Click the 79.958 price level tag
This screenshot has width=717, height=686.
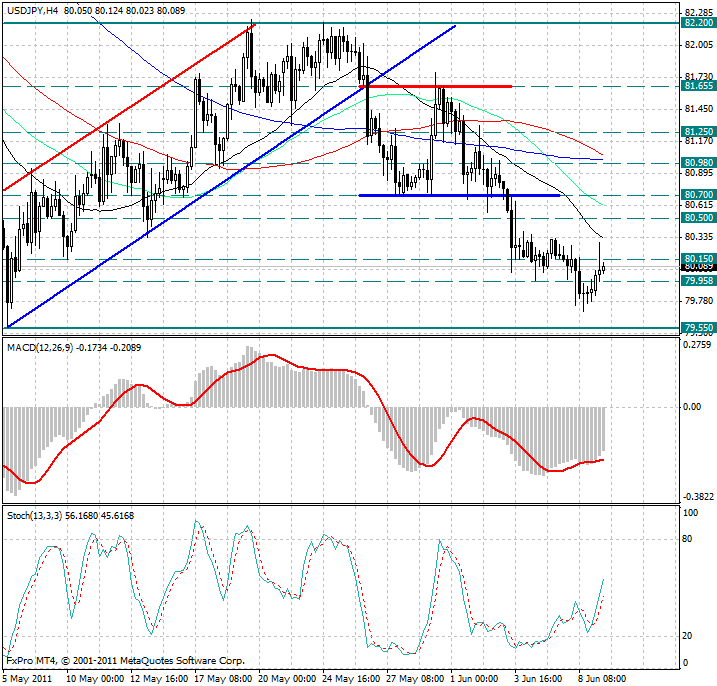697,281
